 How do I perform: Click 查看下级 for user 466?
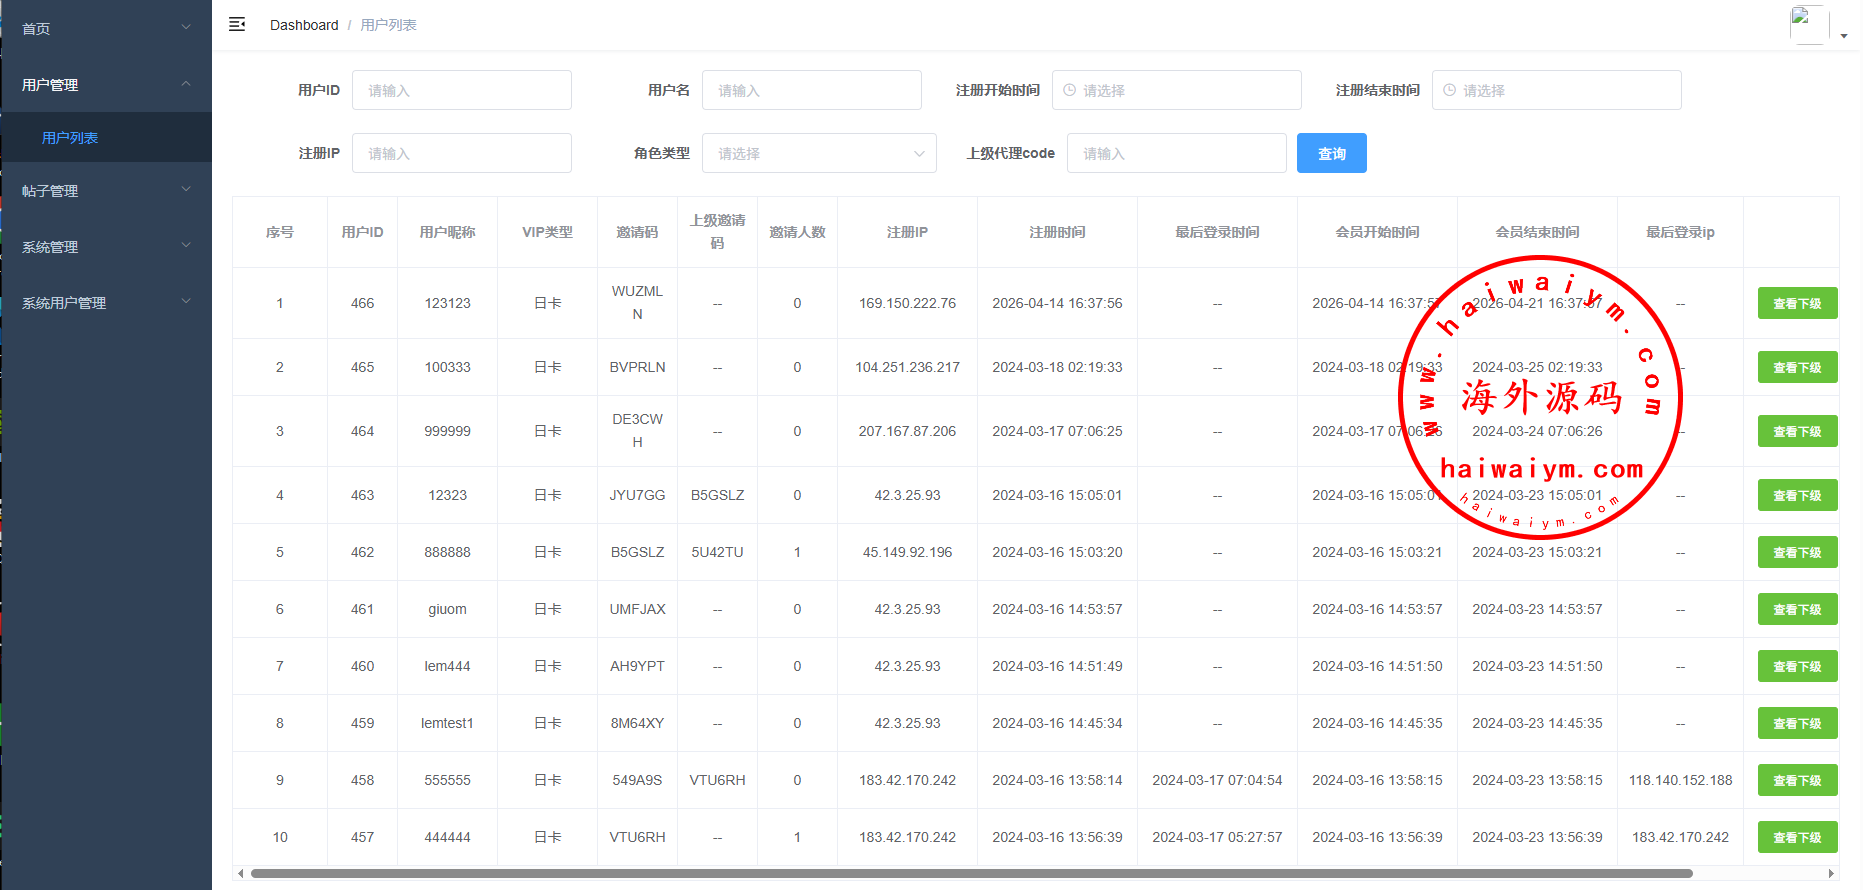1796,303
